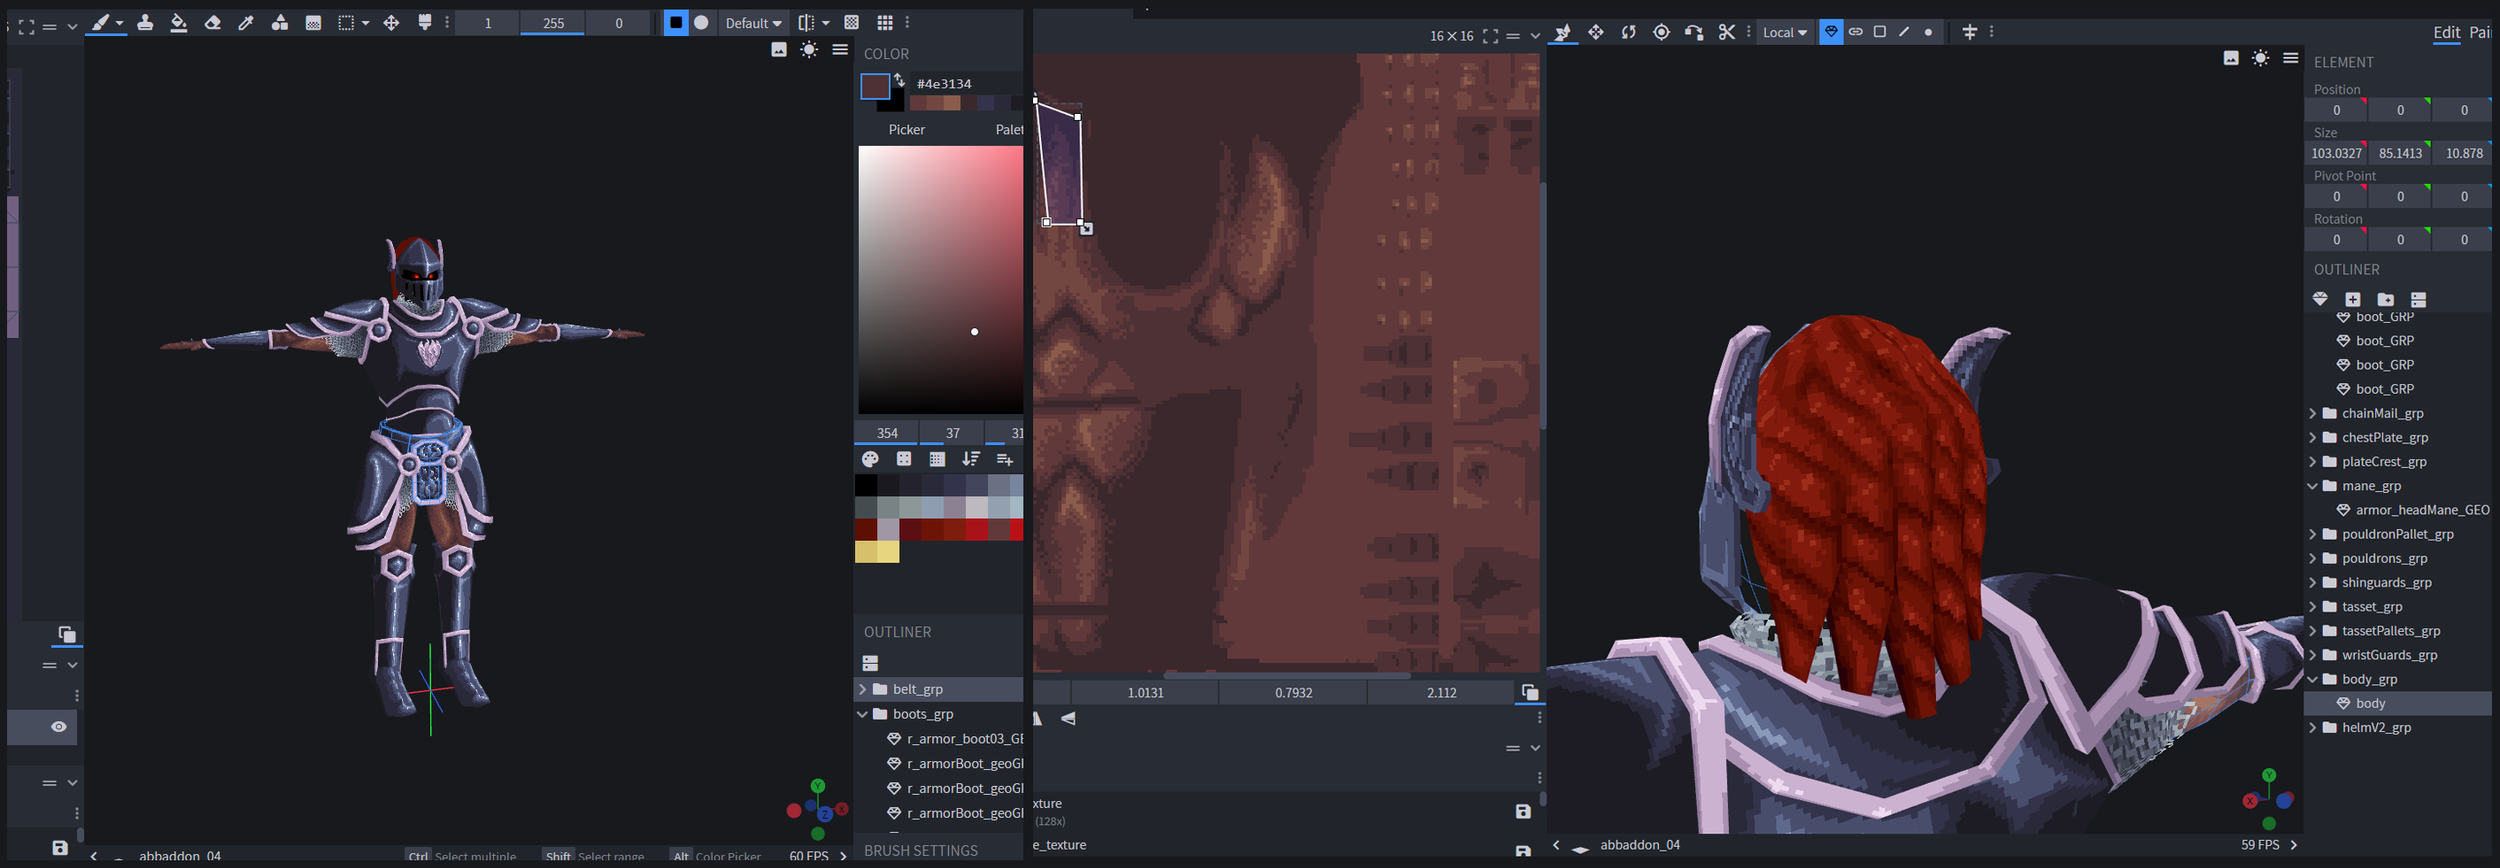Switch selection mode to Linked

[1856, 32]
